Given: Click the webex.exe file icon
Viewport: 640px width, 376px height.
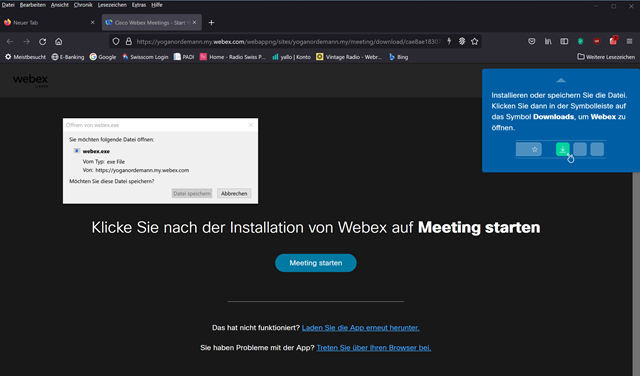Looking at the screenshot, I should [x=76, y=151].
